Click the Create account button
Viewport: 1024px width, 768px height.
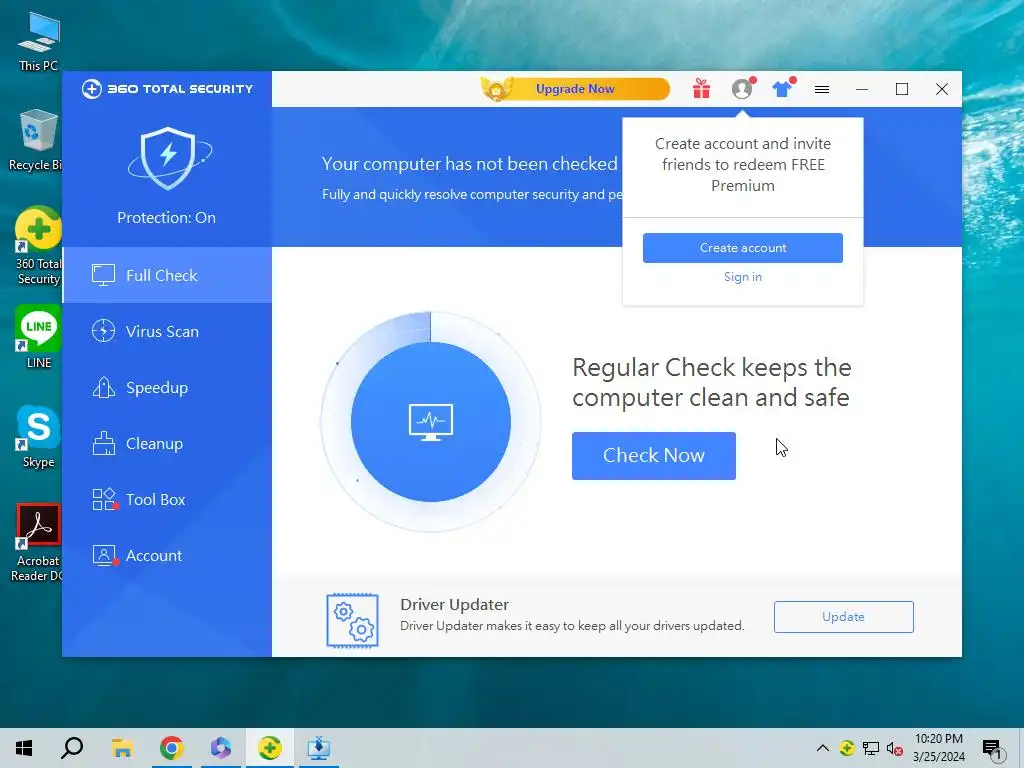[743, 248]
